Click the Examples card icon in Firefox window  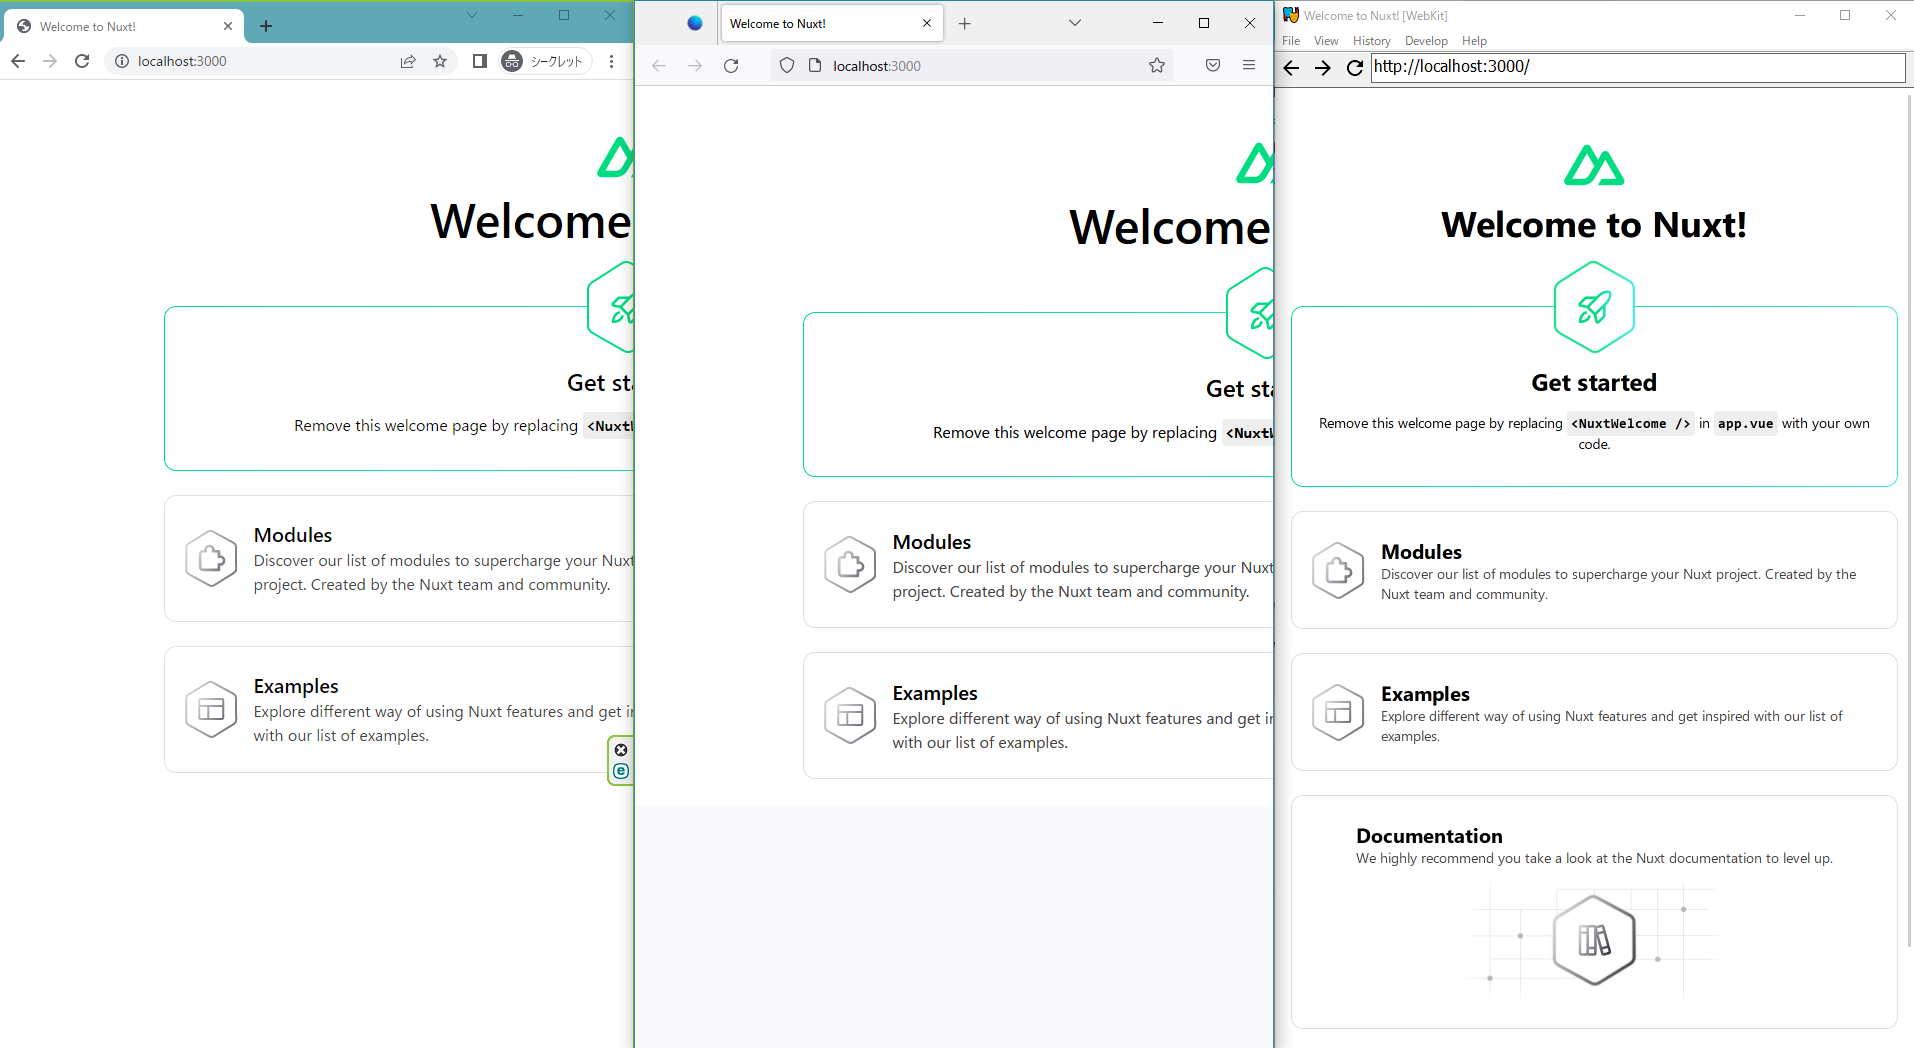850,716
